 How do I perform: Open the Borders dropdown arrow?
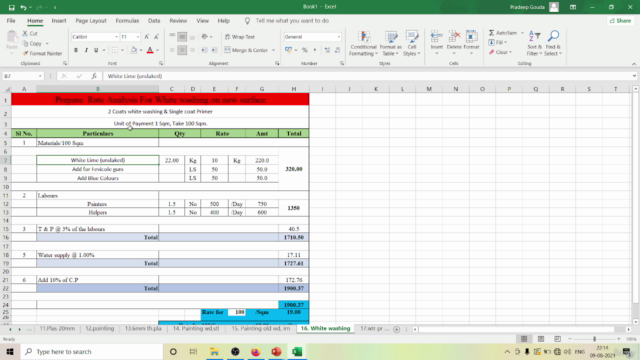pyautogui.click(x=122, y=50)
